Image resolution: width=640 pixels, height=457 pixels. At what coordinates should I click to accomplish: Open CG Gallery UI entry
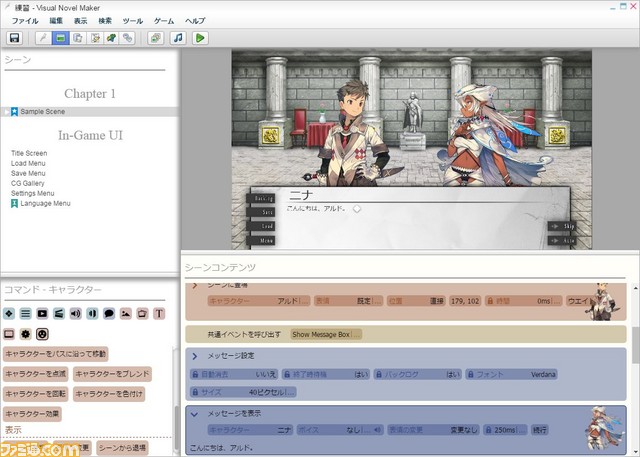[x=28, y=183]
